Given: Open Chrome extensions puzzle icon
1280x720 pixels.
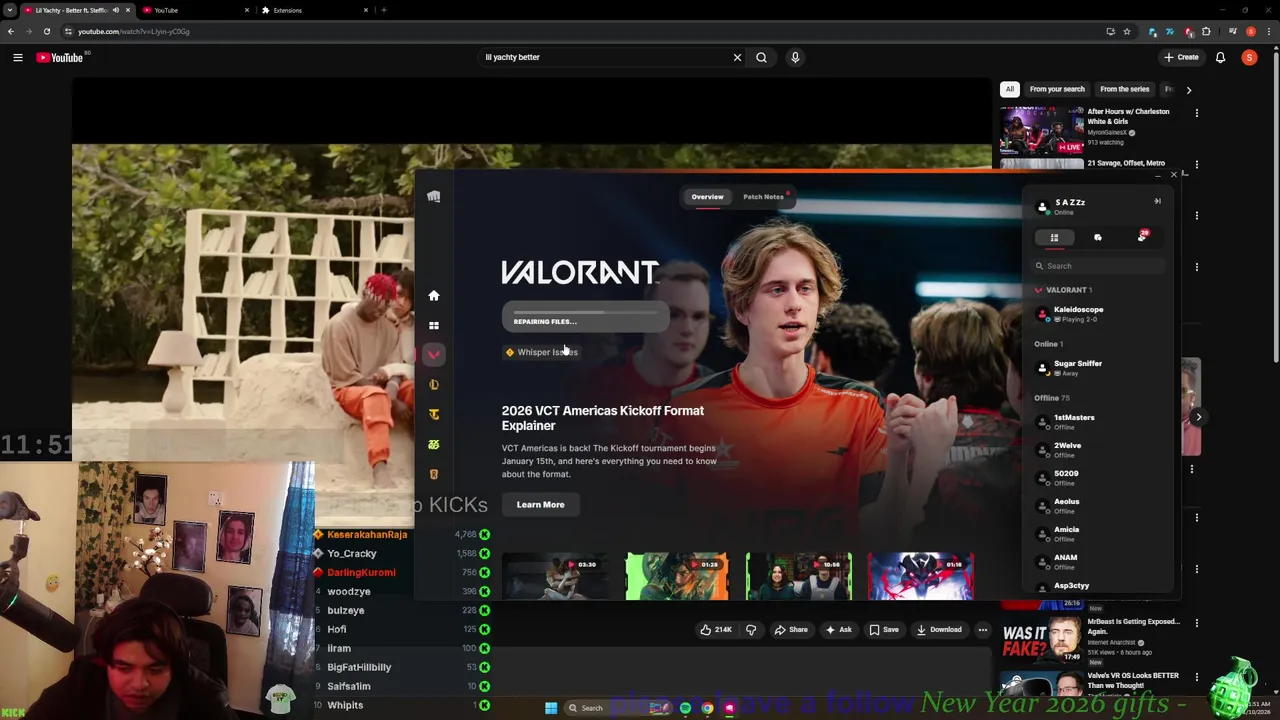Looking at the screenshot, I should tap(1206, 31).
